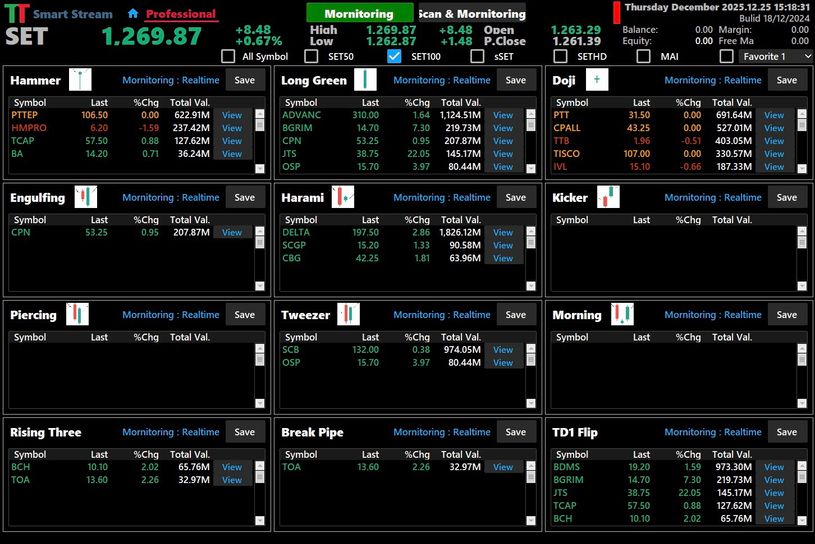The image size is (815, 544).
Task: Select the green Mornitoring tab
Action: 359,14
